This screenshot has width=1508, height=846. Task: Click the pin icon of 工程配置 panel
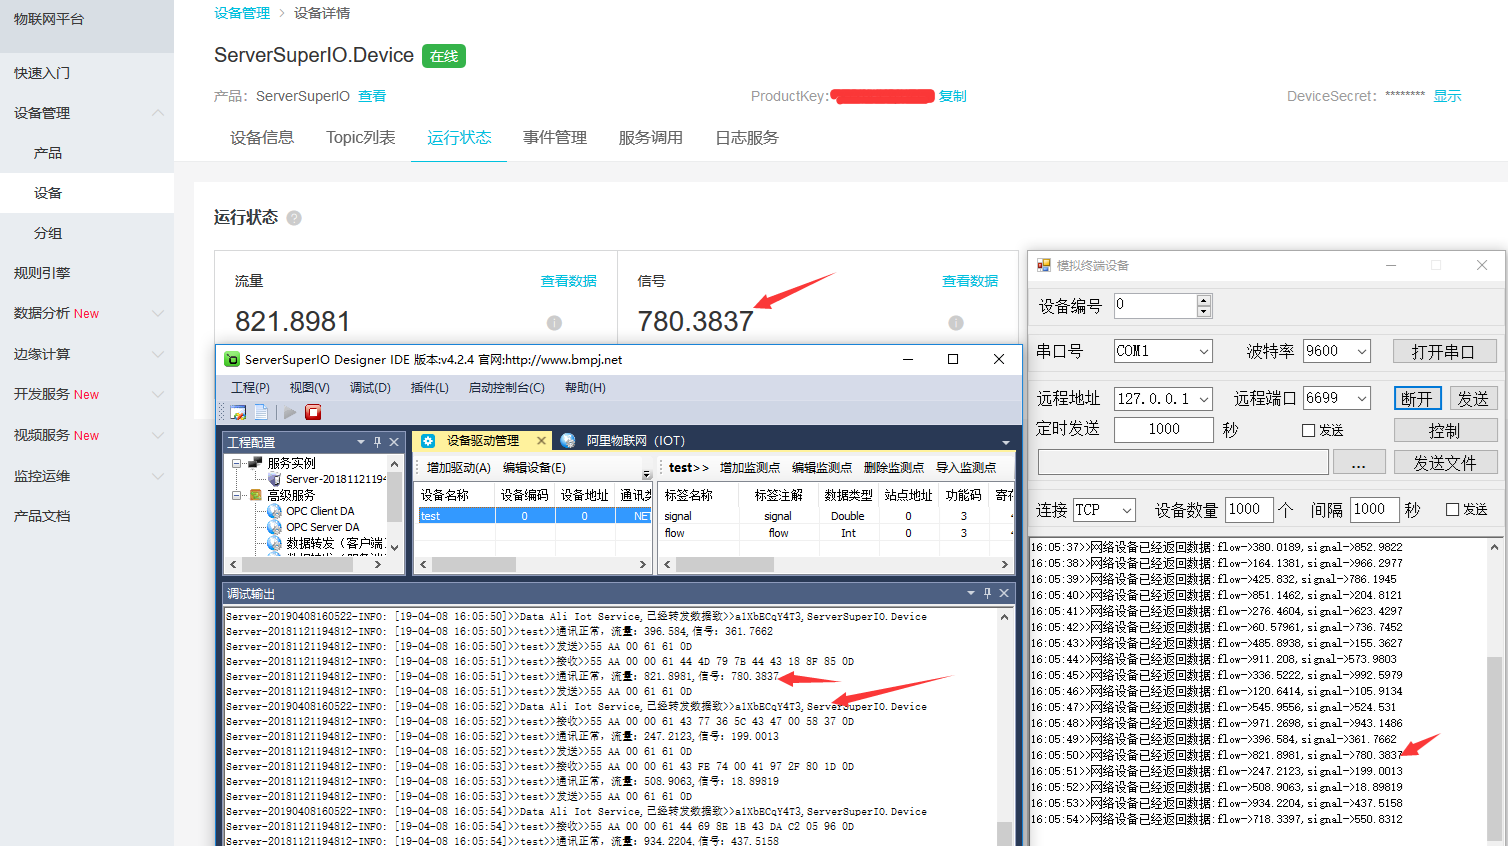click(x=377, y=441)
